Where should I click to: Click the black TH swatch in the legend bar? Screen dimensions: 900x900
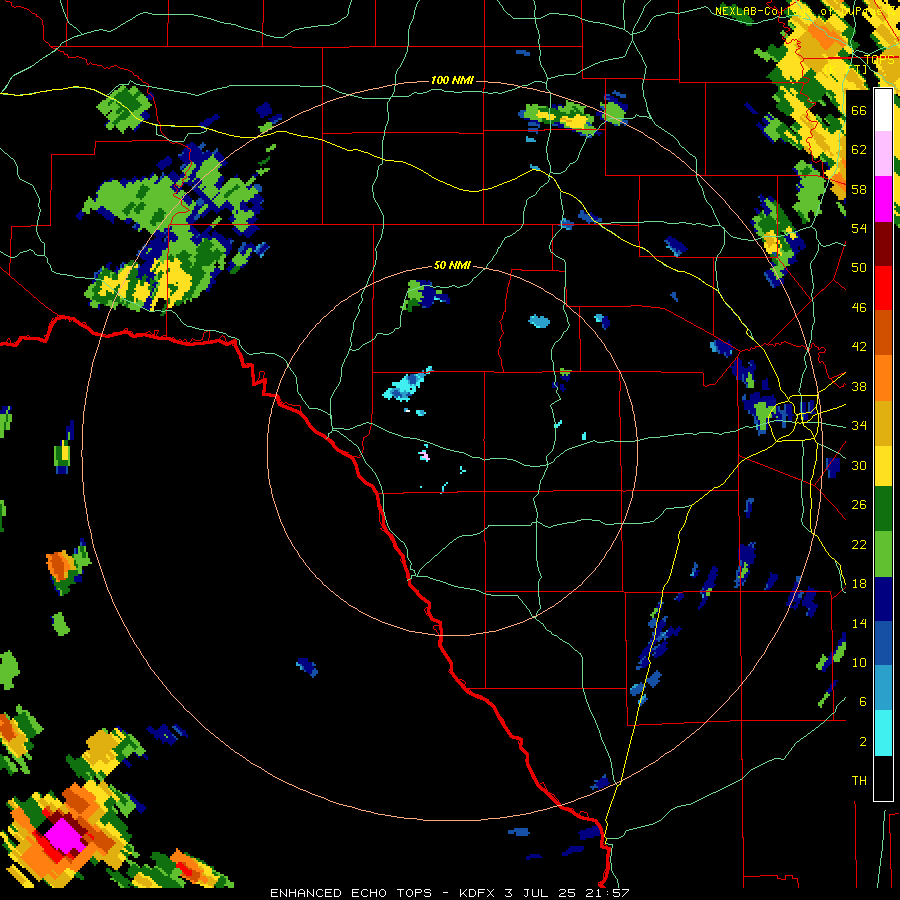883,778
